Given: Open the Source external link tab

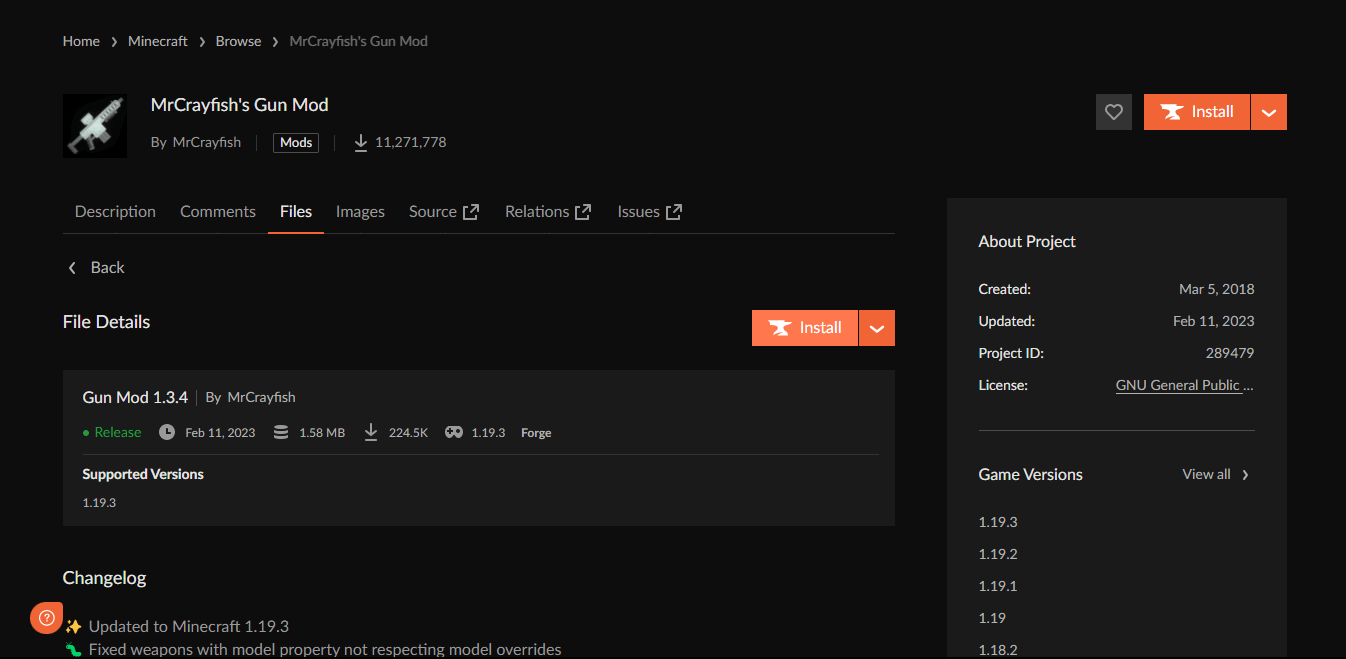Looking at the screenshot, I should point(444,212).
